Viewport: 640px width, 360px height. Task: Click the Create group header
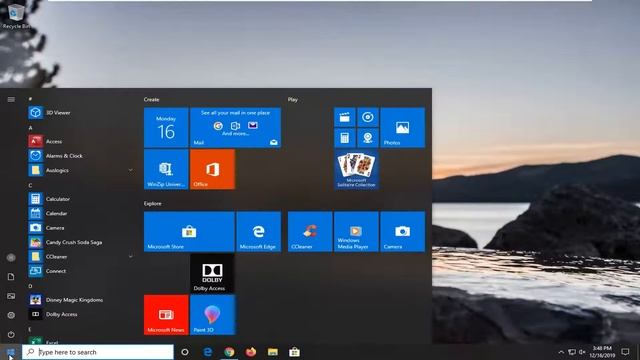pyautogui.click(x=151, y=100)
